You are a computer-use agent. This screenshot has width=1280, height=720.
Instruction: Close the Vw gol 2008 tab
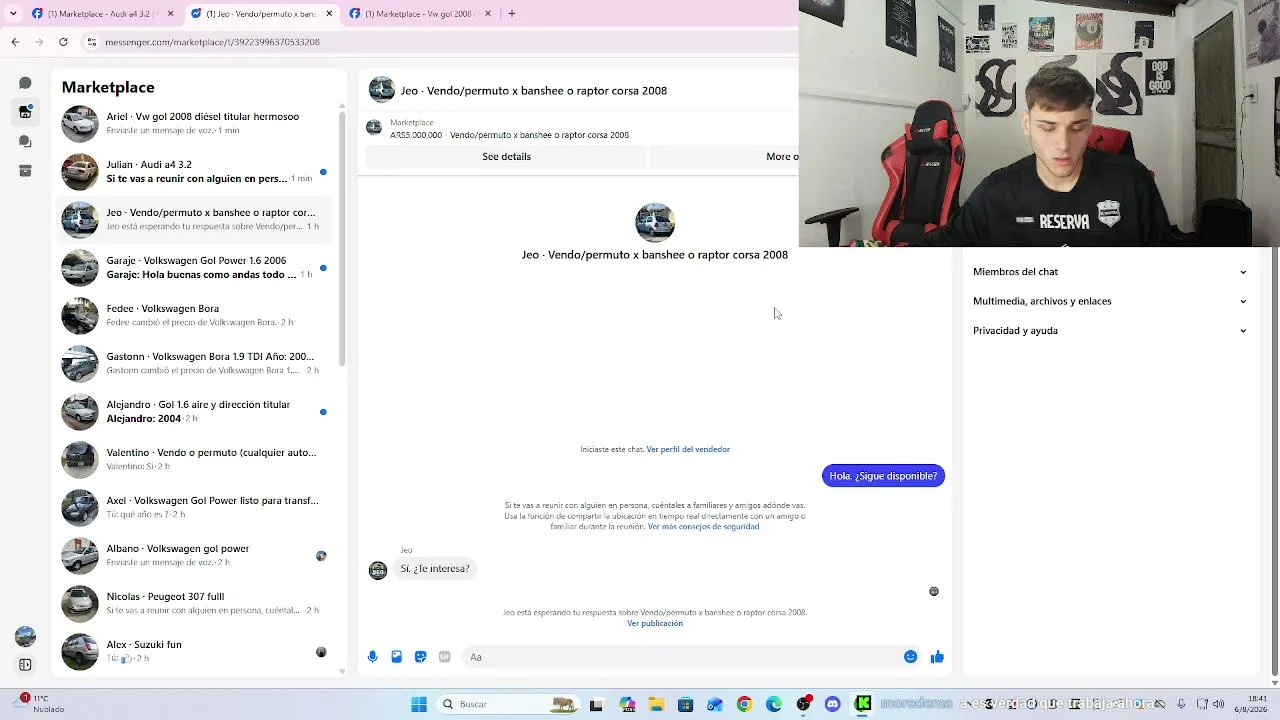[x=488, y=14]
